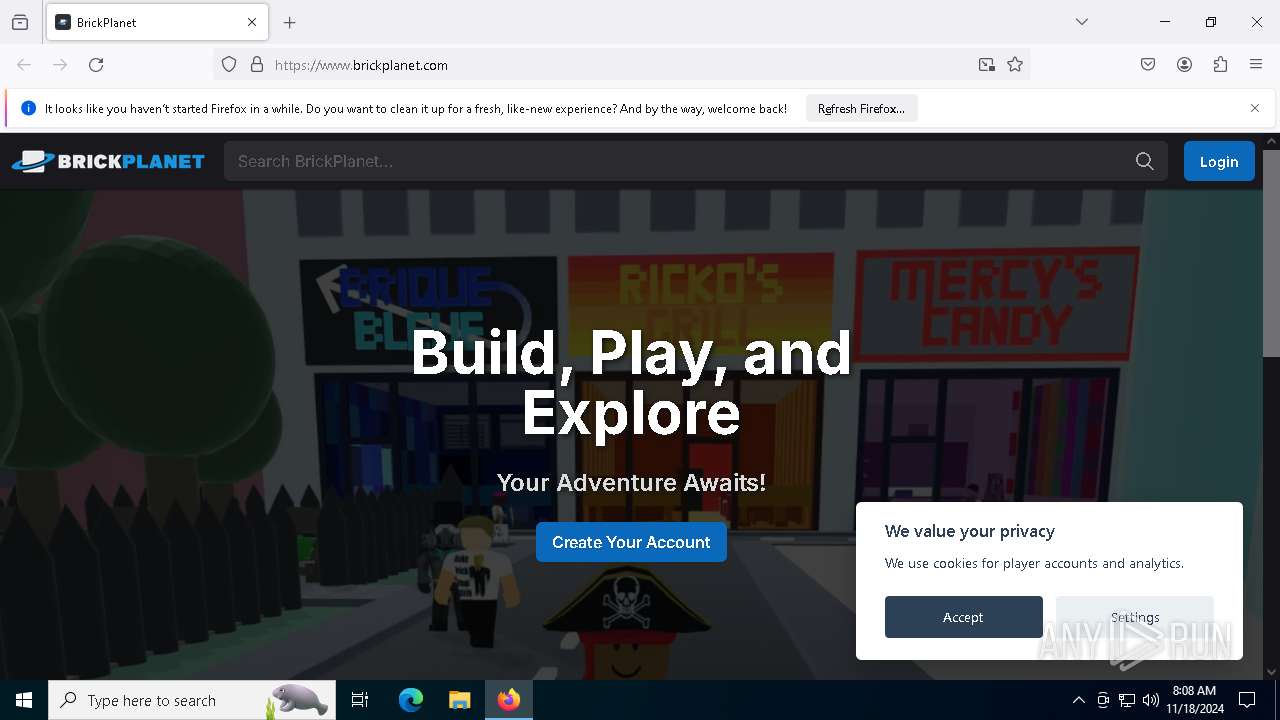
Task: Open File Explorer from taskbar
Action: pyautogui.click(x=459, y=700)
